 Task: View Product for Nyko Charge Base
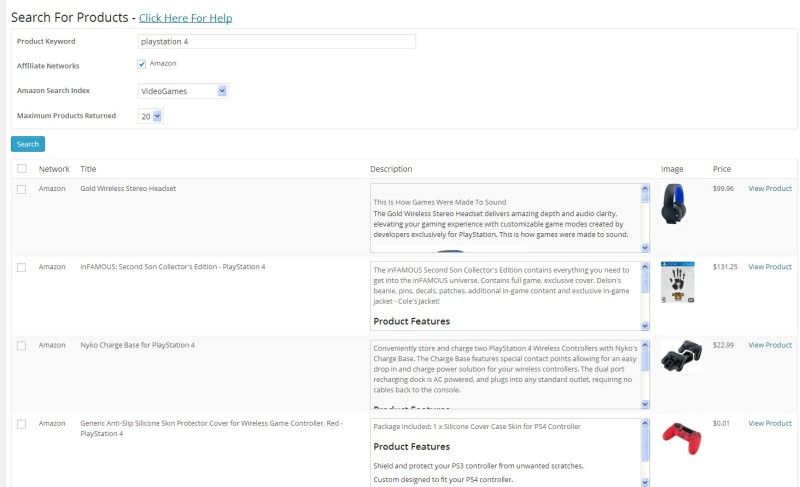pyautogui.click(x=770, y=345)
